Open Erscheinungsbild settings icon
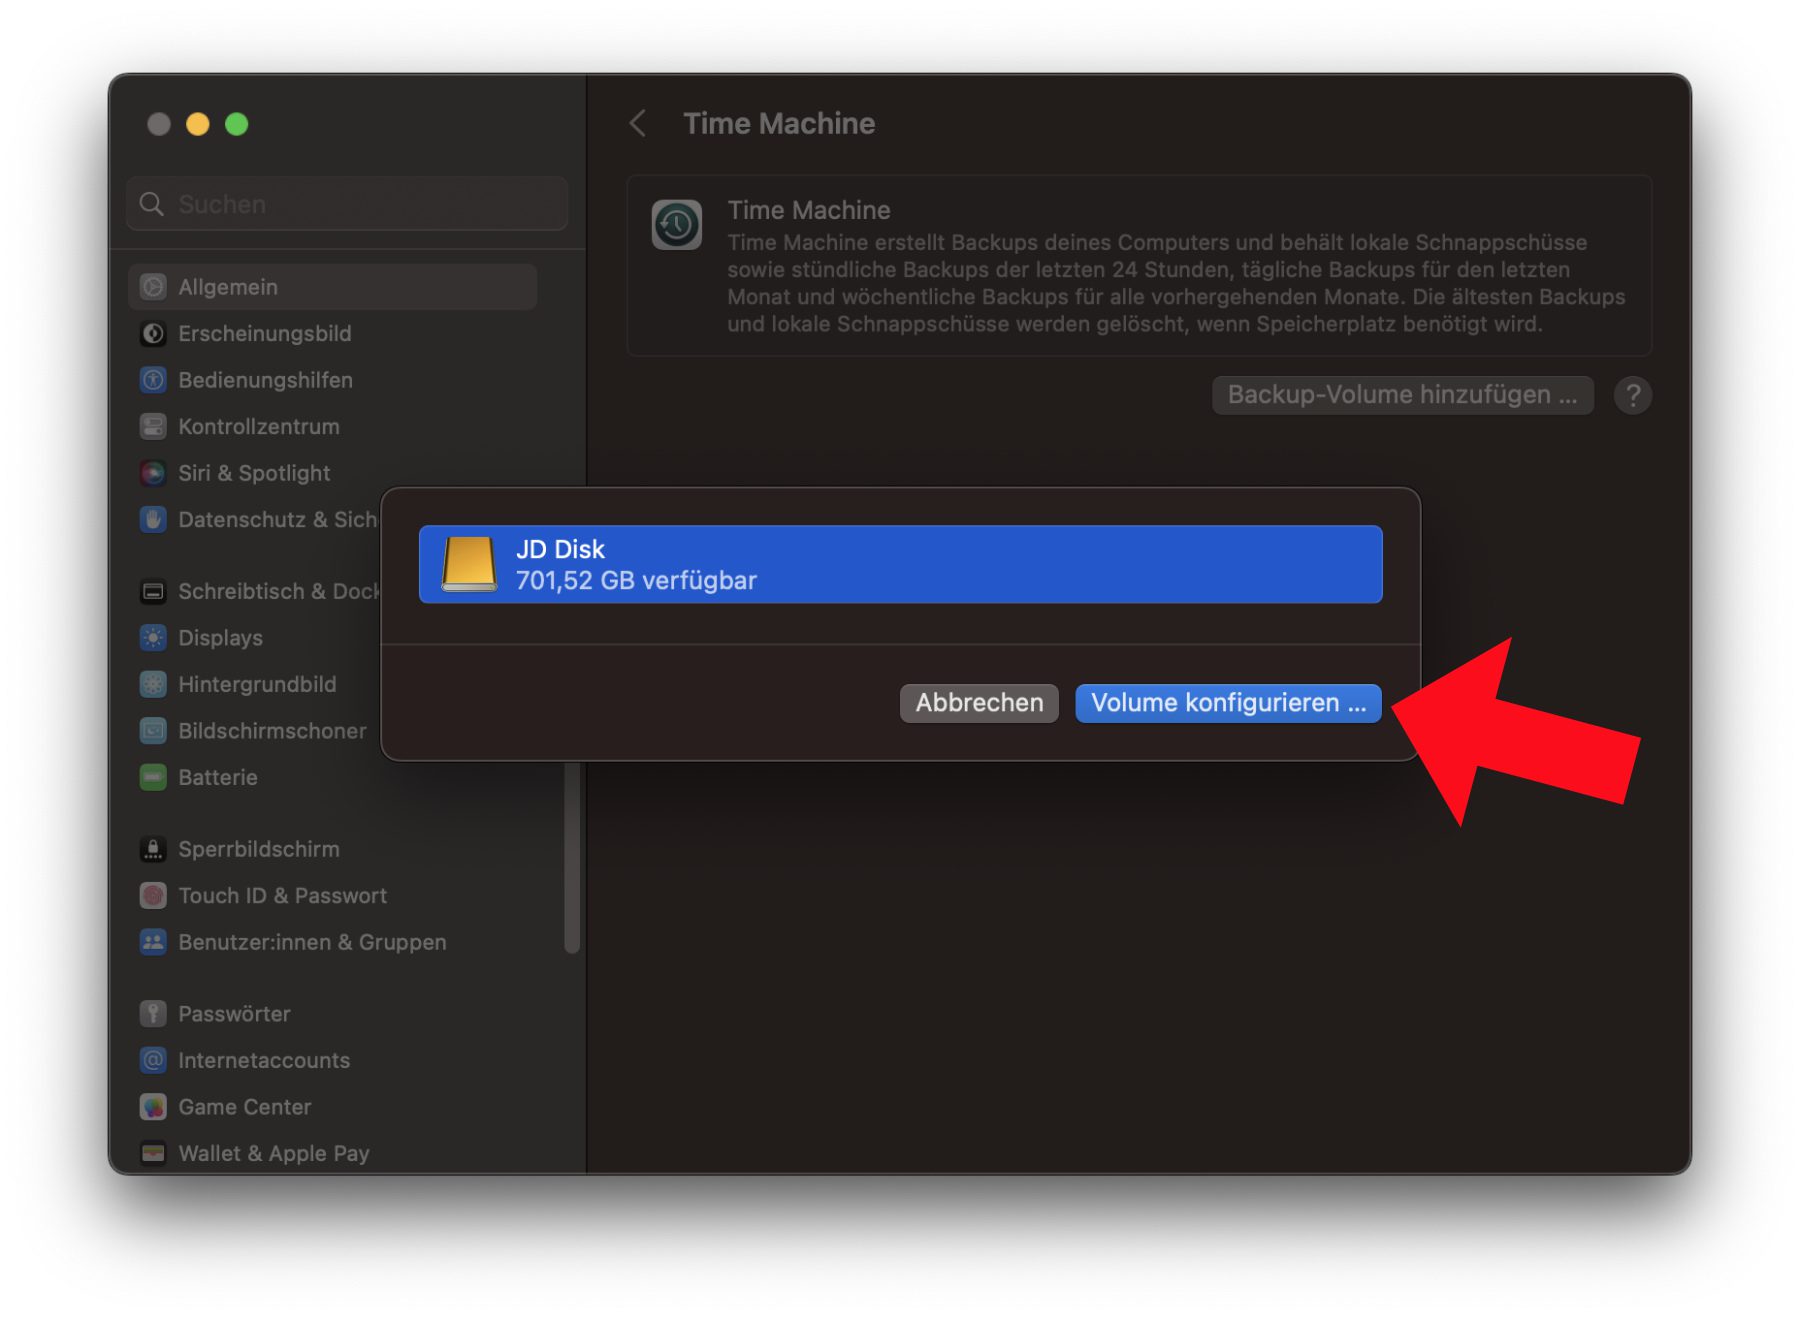 [x=153, y=334]
